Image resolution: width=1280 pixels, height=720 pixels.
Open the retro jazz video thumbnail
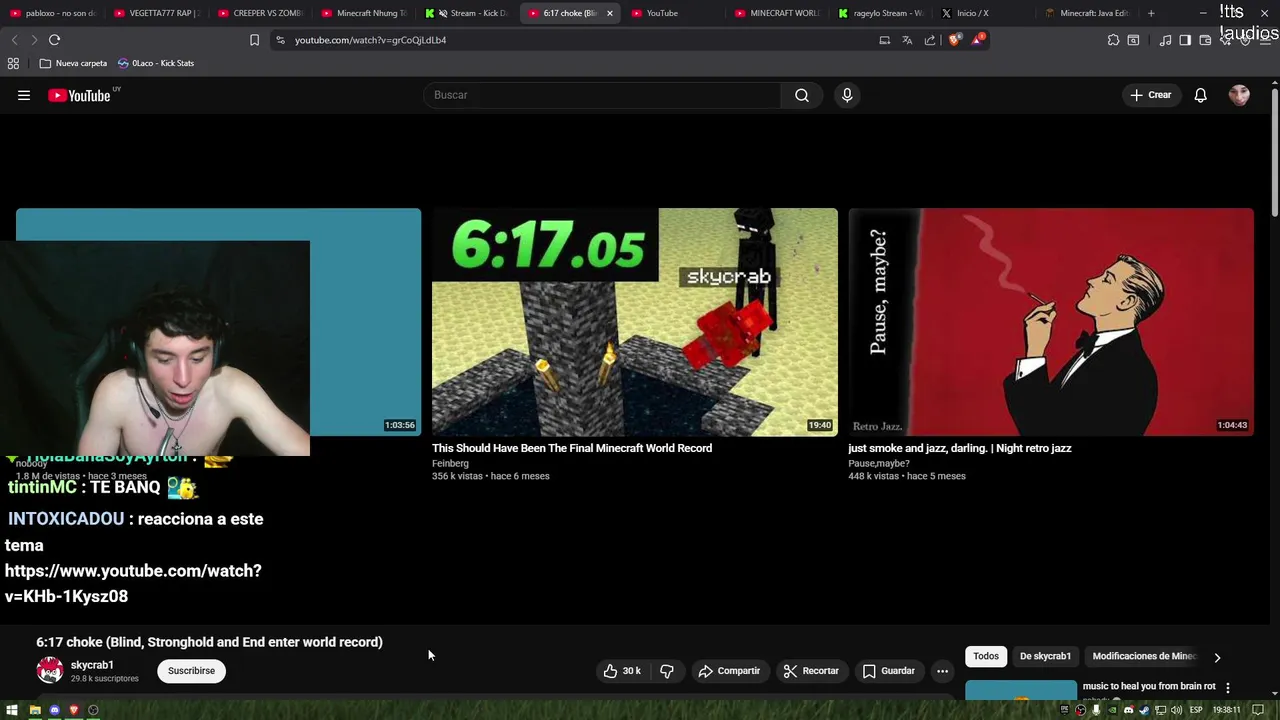pos(1051,322)
